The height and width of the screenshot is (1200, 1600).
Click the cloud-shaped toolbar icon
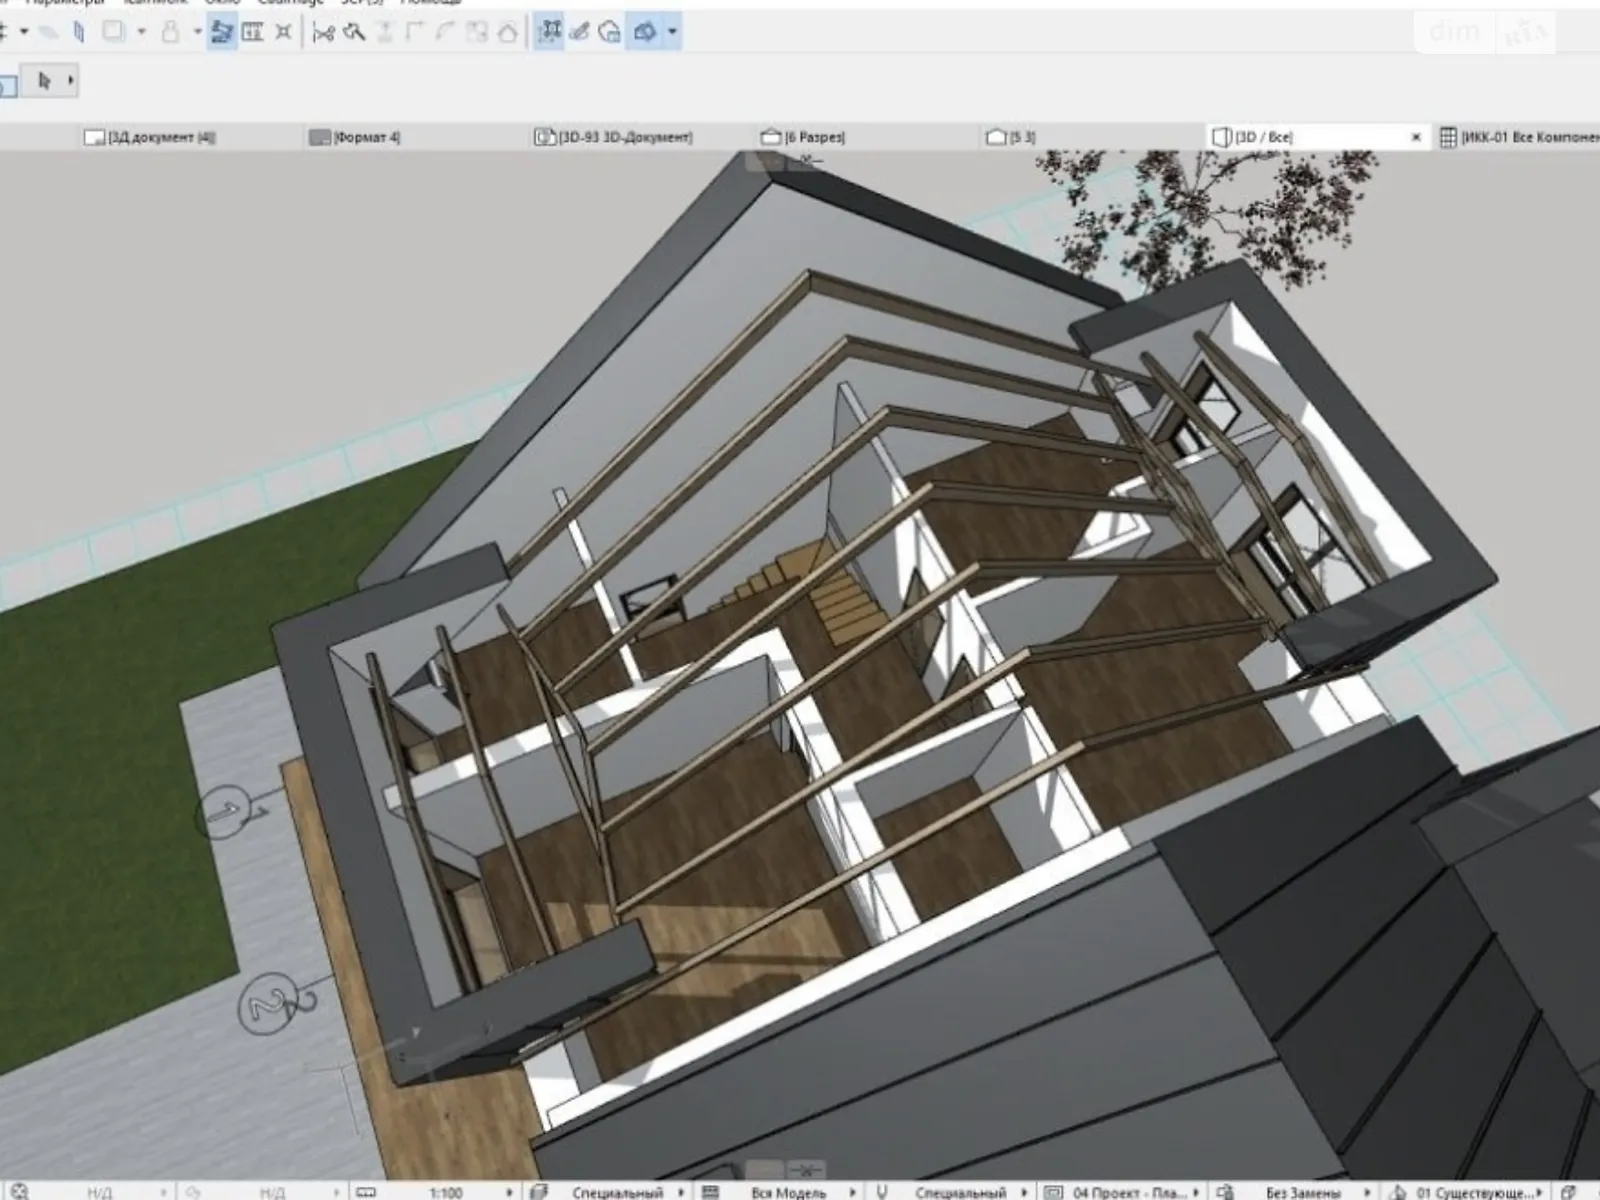click(x=609, y=33)
